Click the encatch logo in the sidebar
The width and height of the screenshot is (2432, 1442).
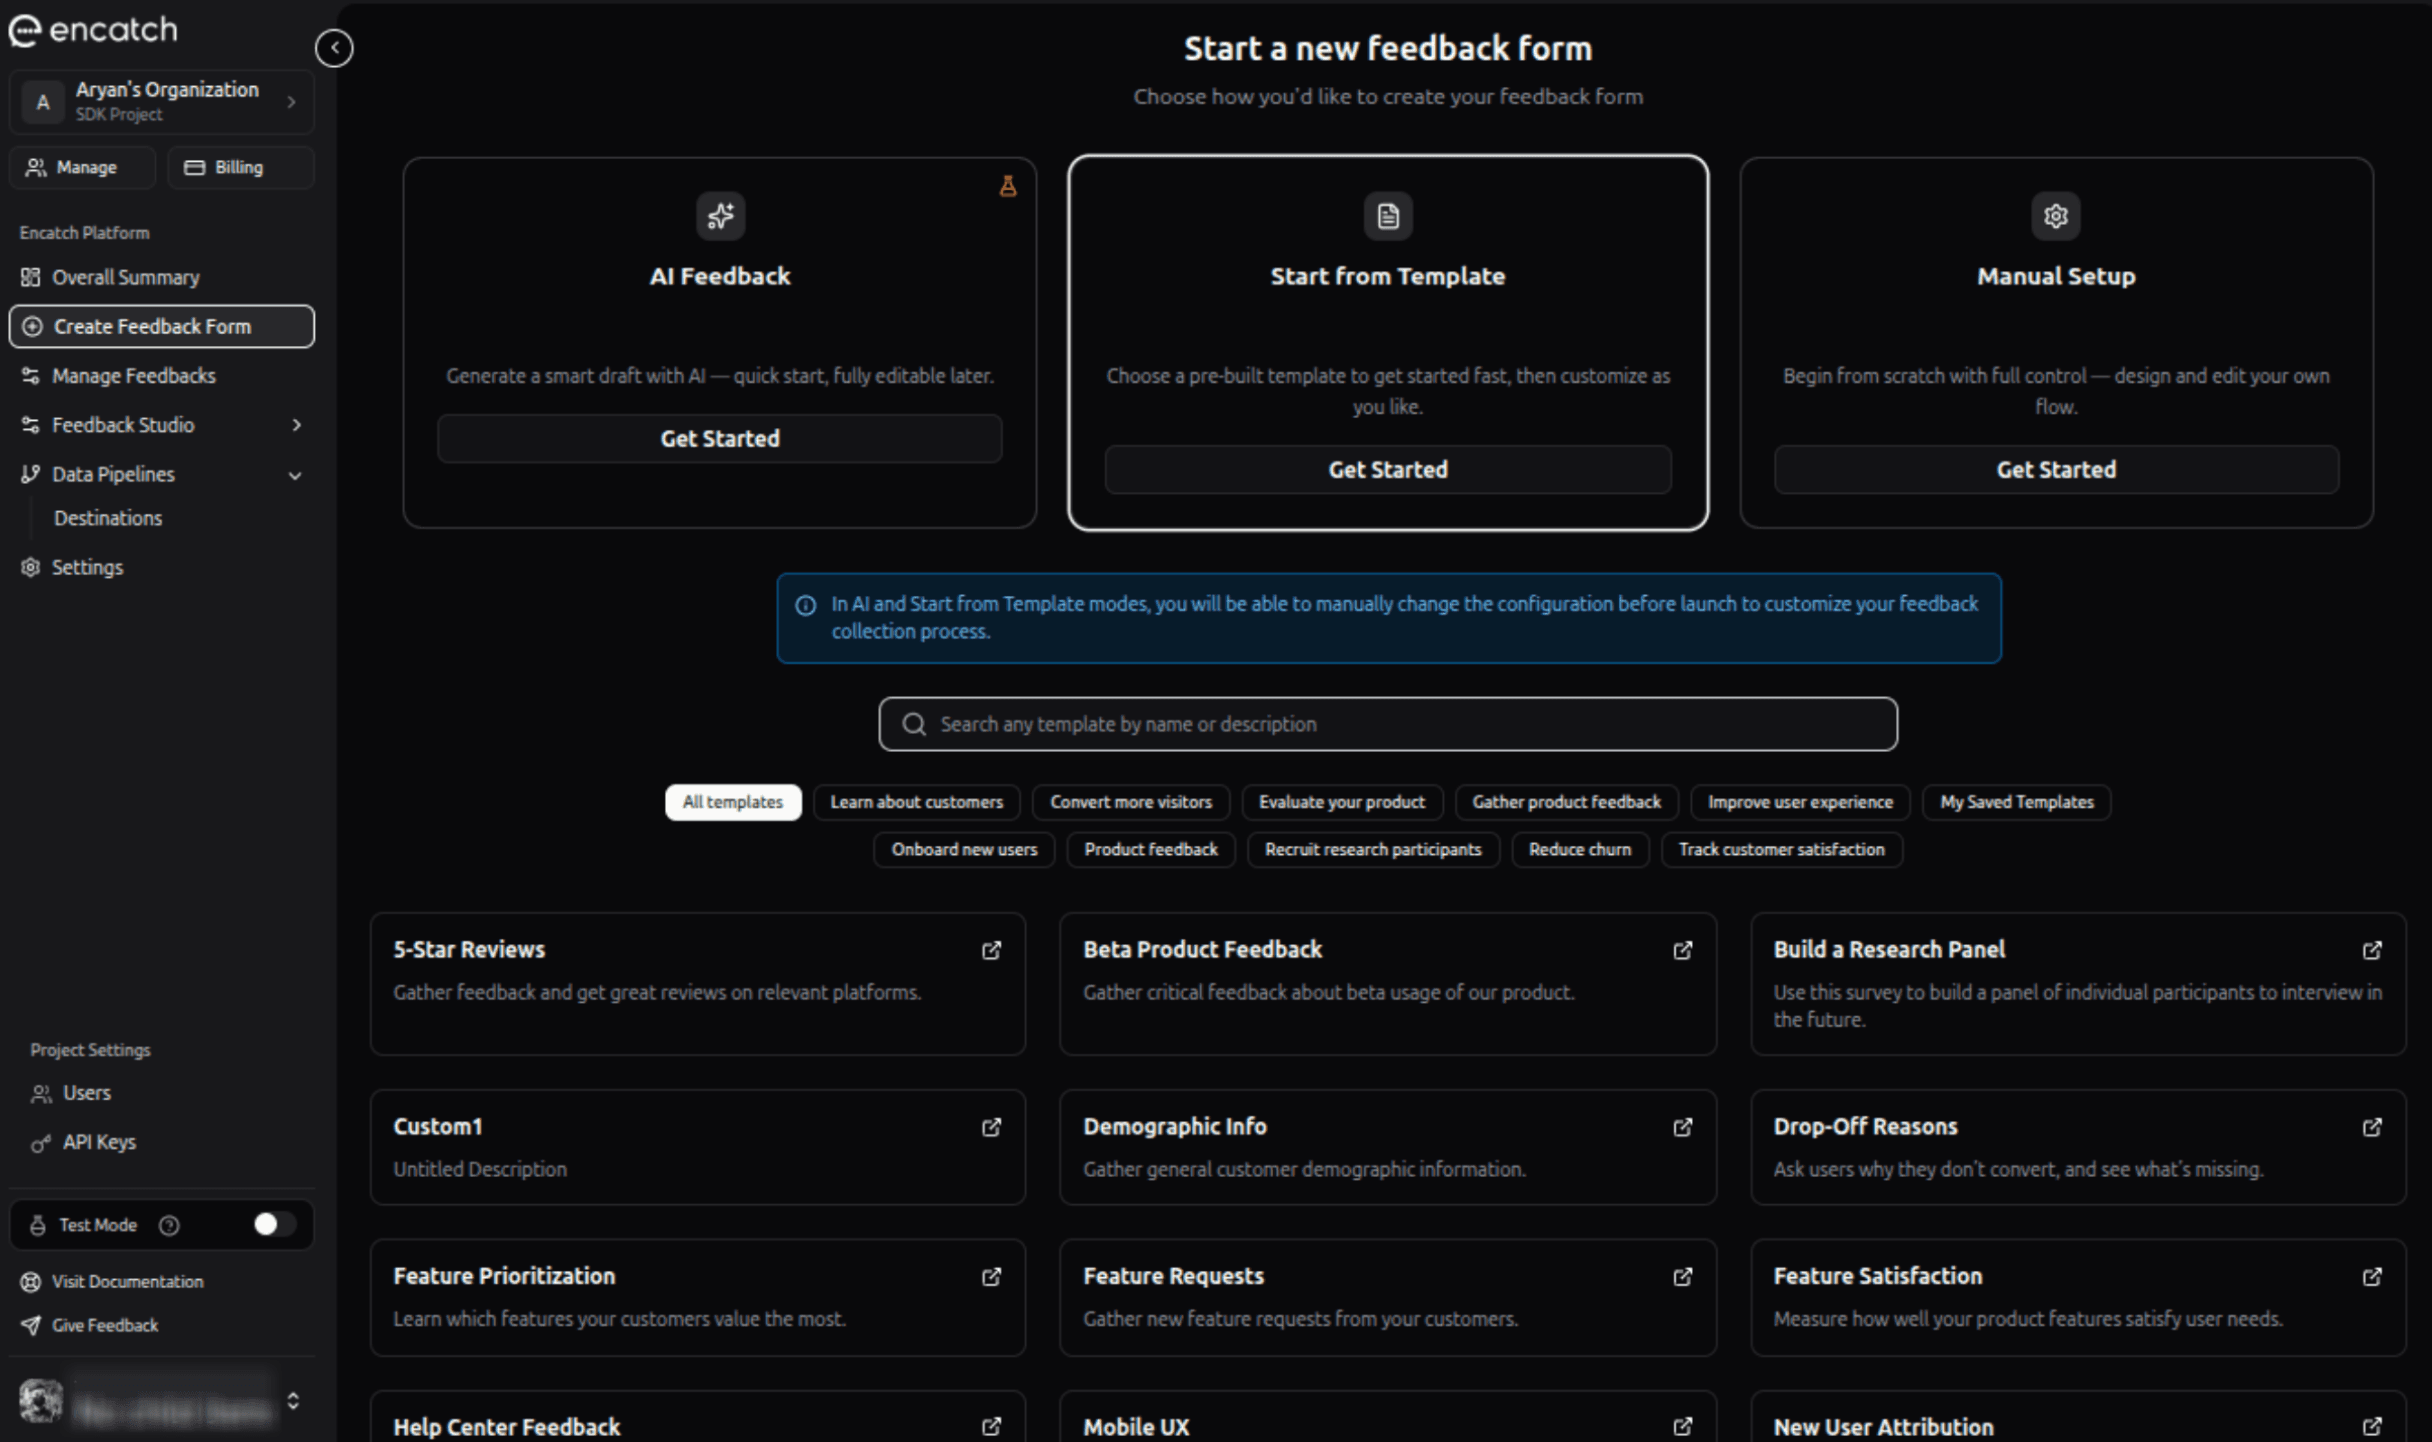(93, 30)
